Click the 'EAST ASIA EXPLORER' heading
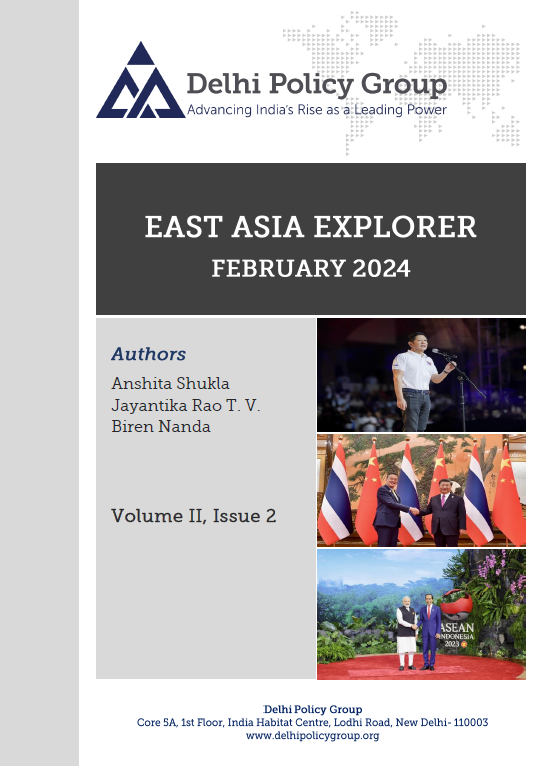The width and height of the screenshot is (542, 768). (310, 227)
